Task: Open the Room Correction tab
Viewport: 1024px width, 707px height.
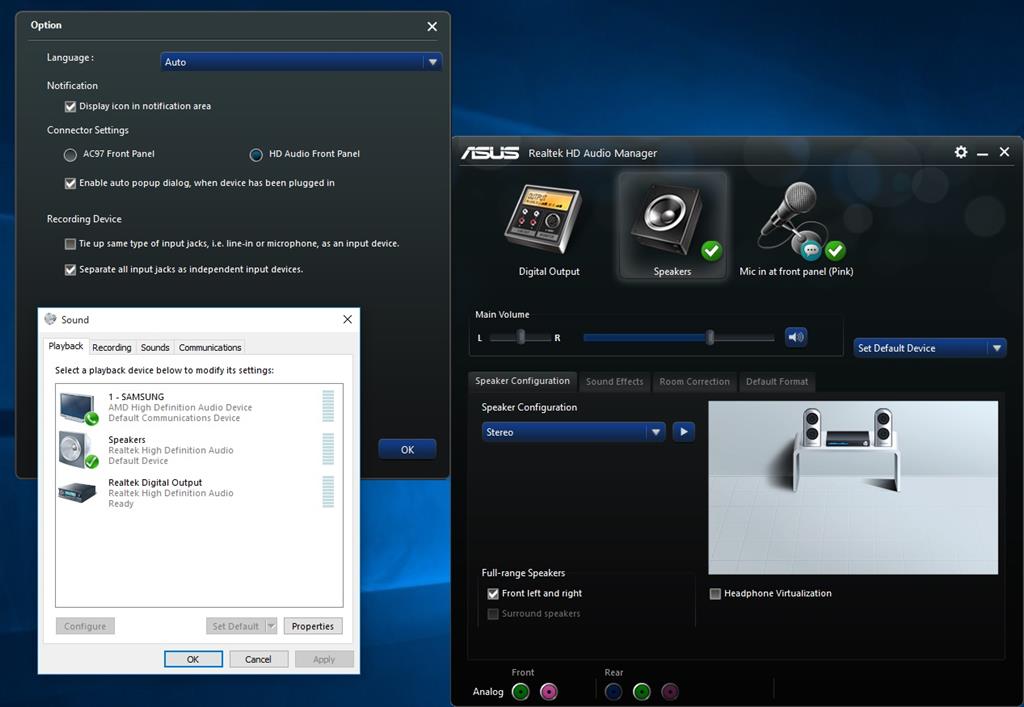Action: coord(694,381)
